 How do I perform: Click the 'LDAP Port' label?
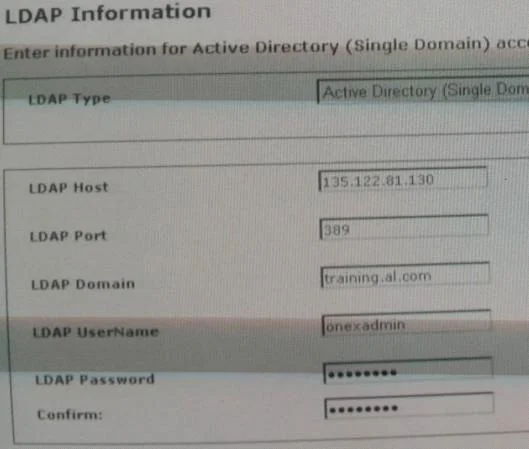click(x=68, y=236)
